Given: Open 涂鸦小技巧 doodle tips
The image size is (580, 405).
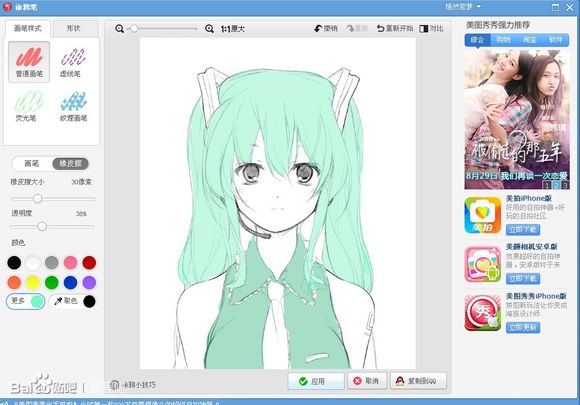Looking at the screenshot, I should [133, 385].
